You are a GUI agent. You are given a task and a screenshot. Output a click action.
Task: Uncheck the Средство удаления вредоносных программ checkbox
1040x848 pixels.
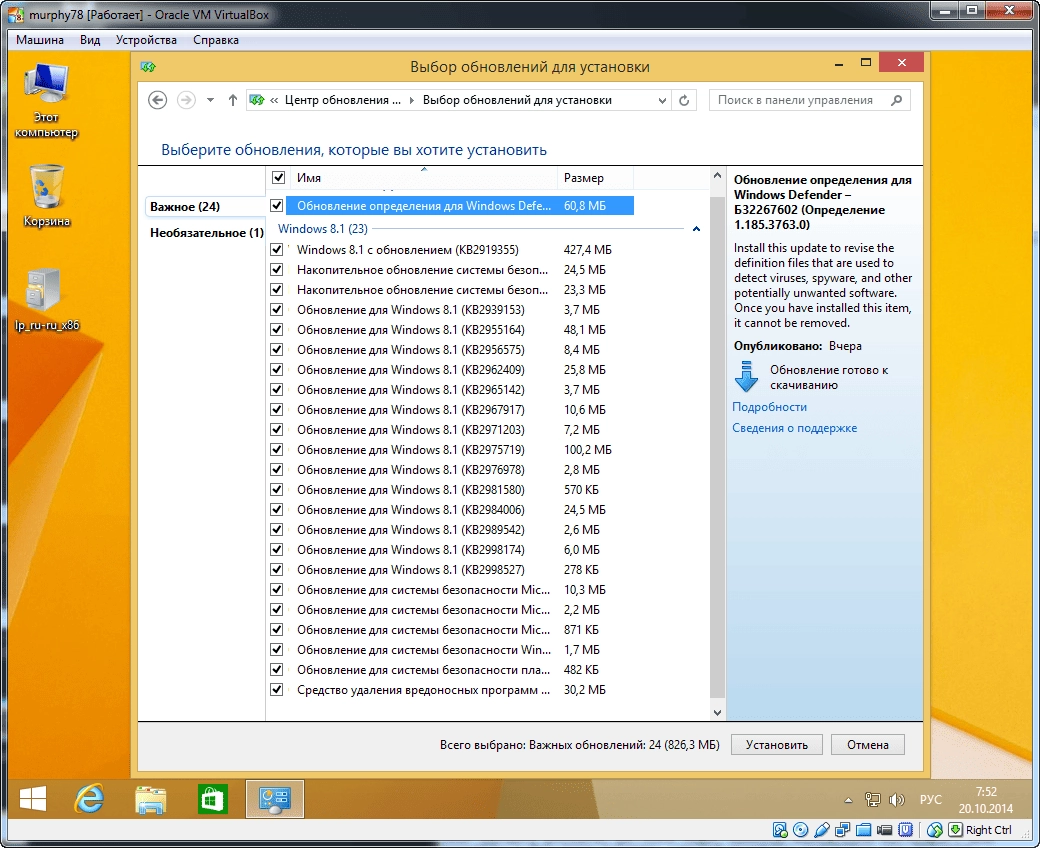277,690
